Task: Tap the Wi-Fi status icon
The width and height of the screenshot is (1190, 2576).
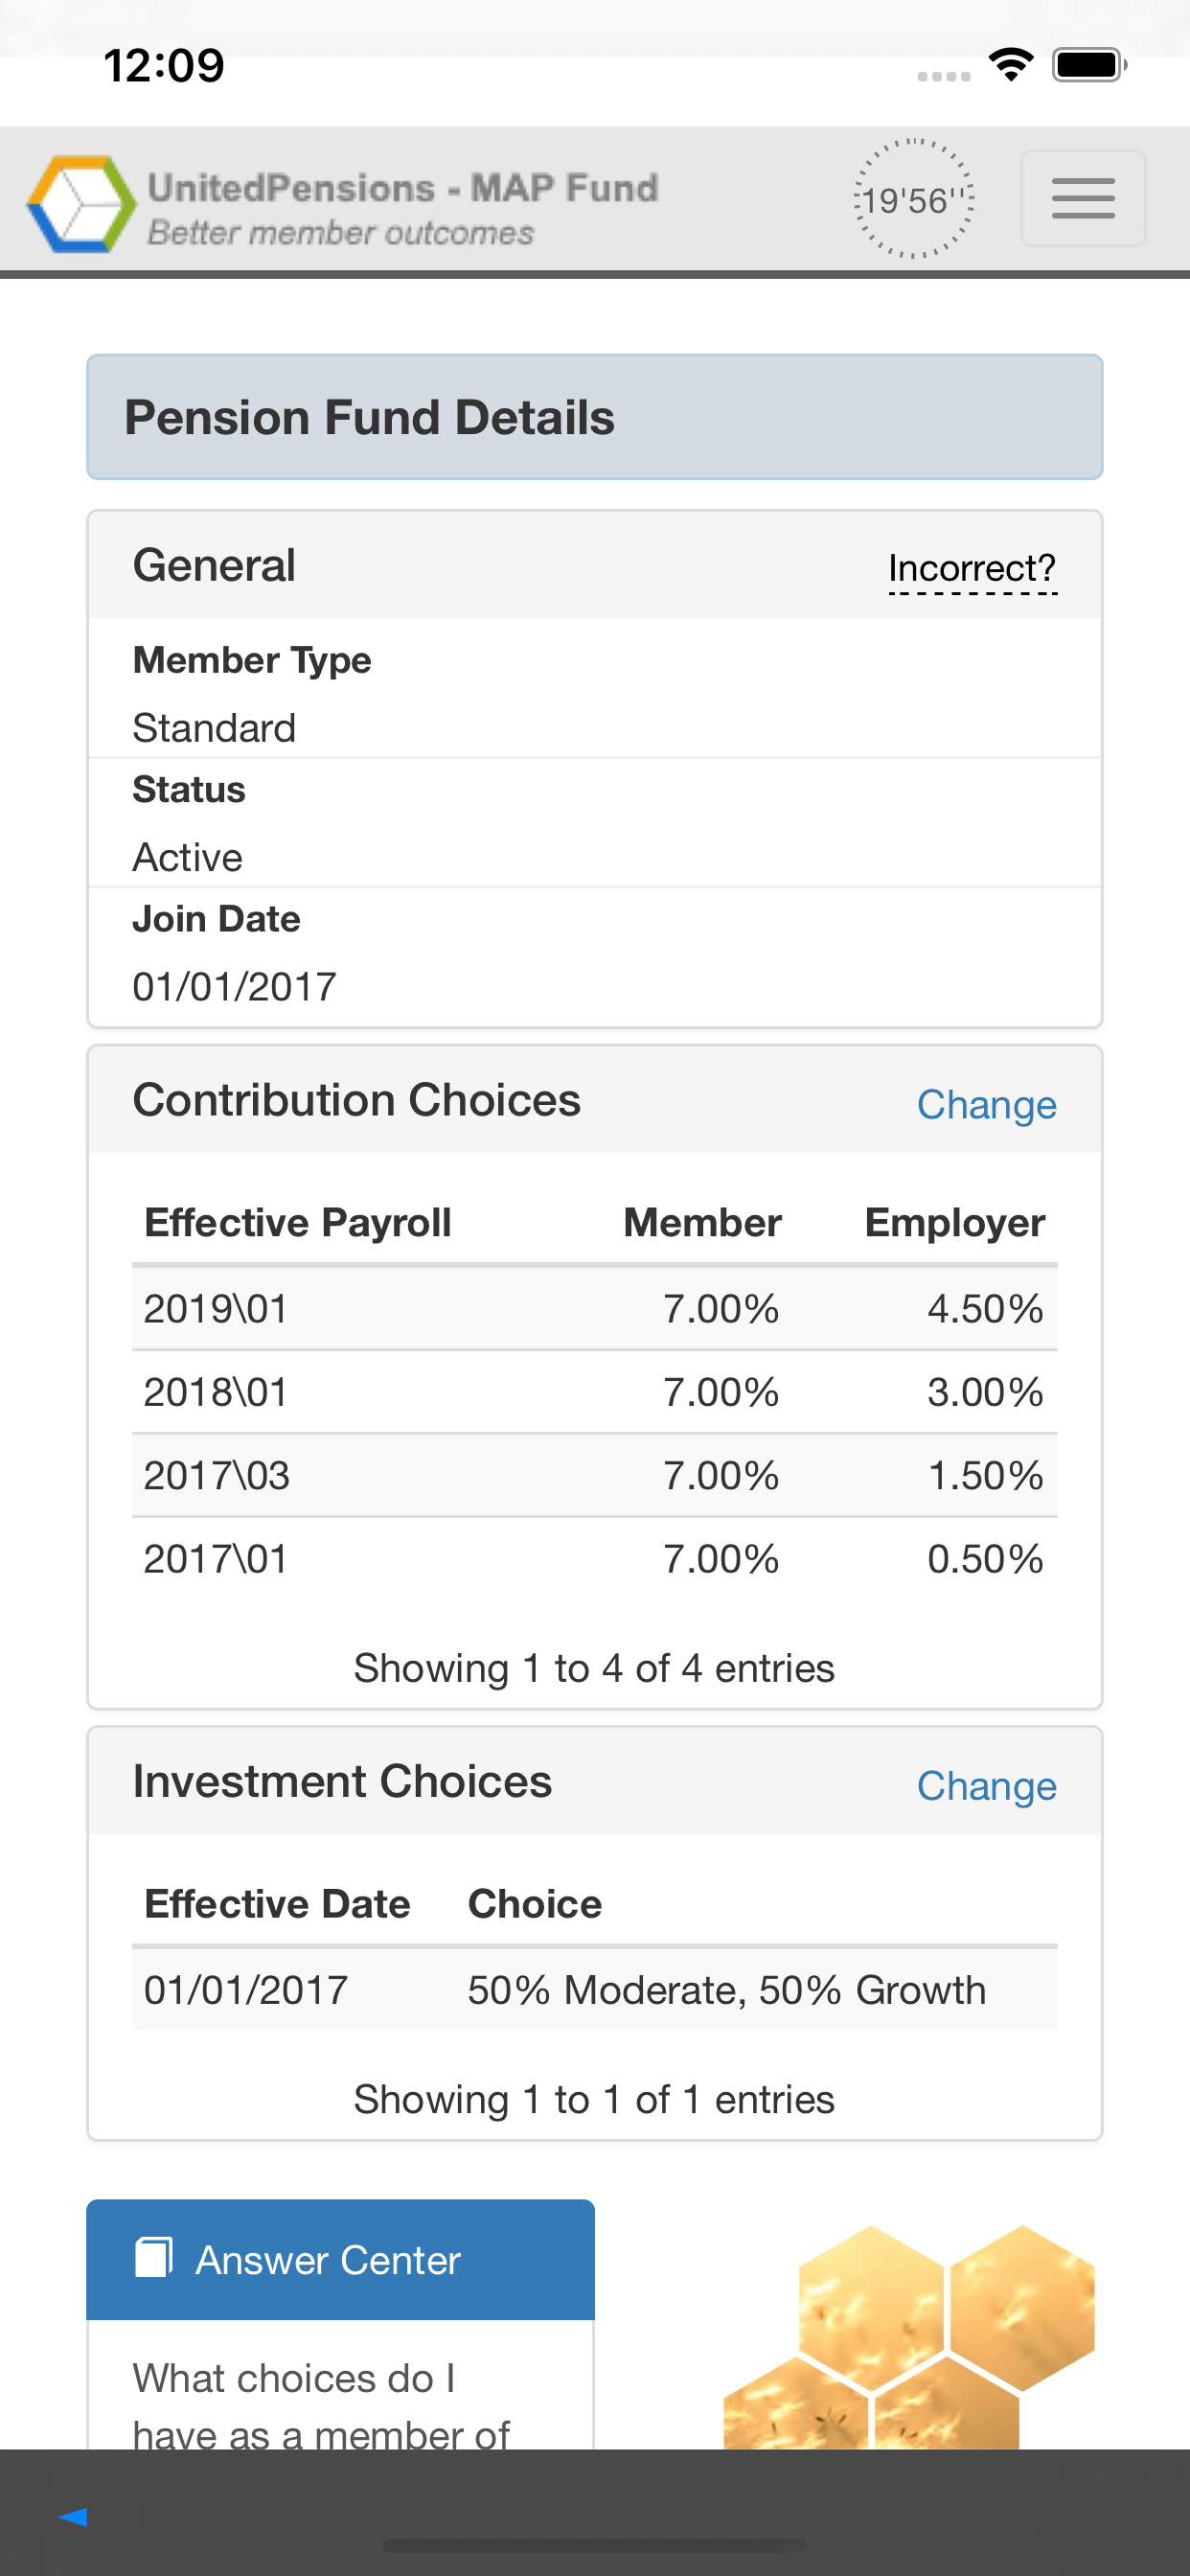Action: [x=1010, y=65]
